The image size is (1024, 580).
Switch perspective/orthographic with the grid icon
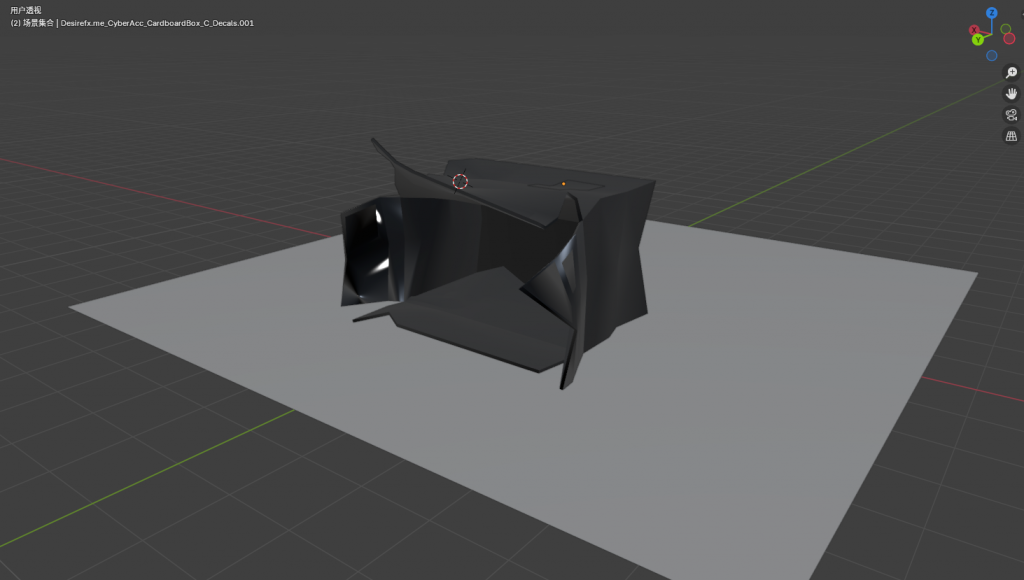click(x=1011, y=136)
